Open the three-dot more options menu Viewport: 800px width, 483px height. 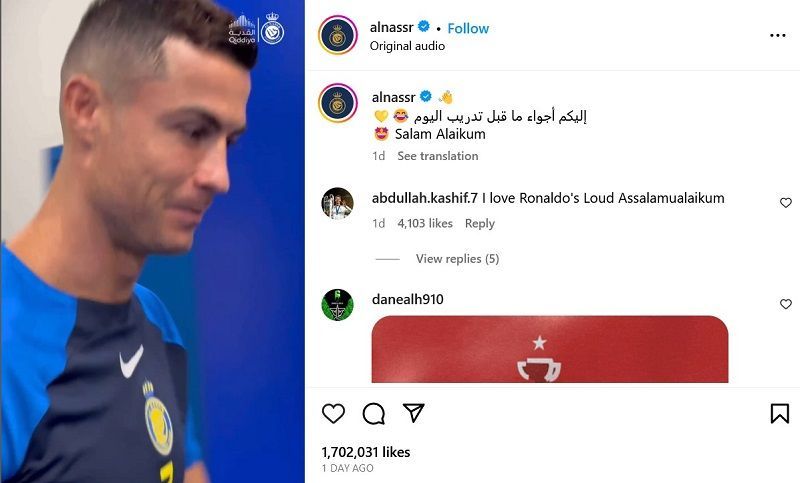point(778,35)
